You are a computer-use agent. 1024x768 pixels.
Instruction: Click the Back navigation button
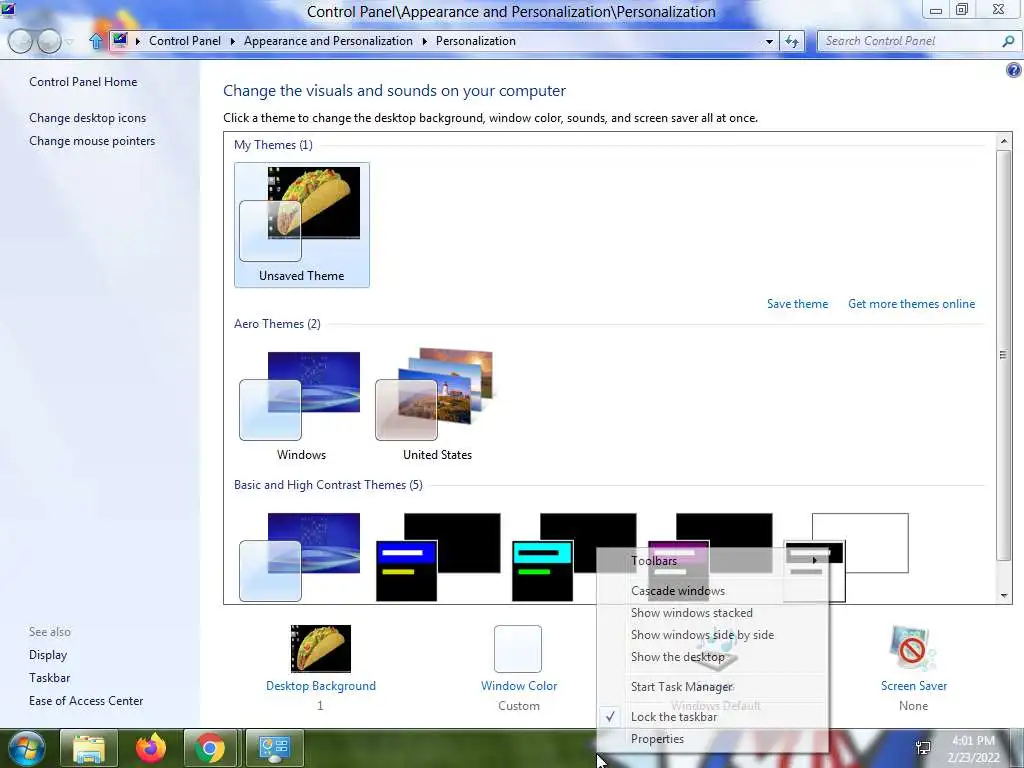(x=20, y=41)
